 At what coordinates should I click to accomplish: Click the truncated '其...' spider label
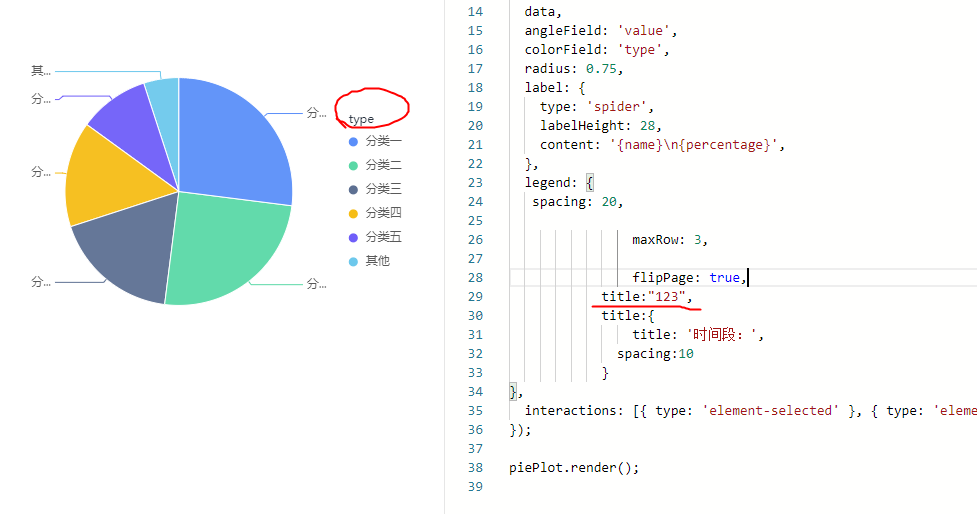(x=41, y=71)
